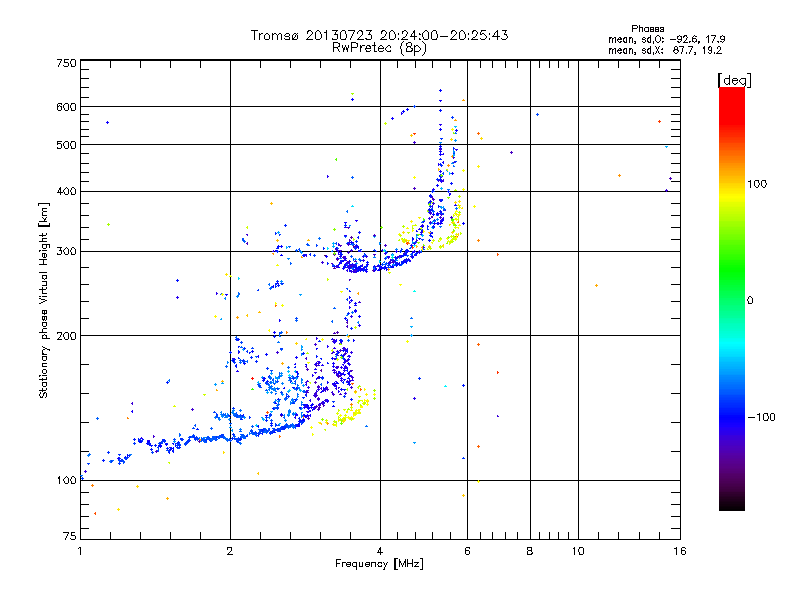Click the x-axis tick label '2'
800x600 pixels.
pos(230,551)
